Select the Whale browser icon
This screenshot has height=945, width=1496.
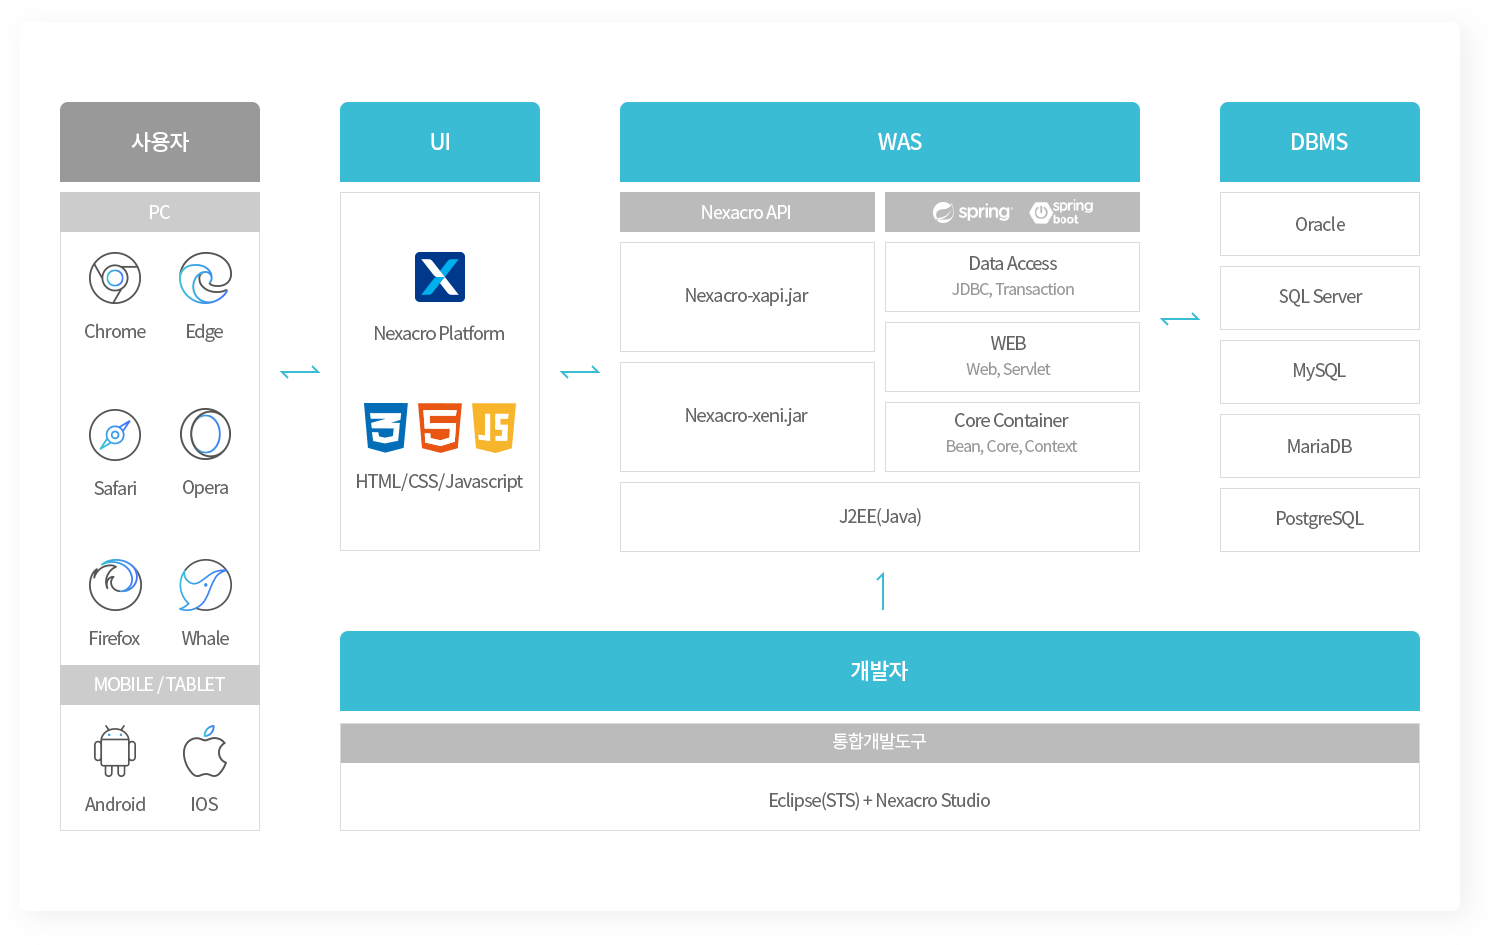(205, 585)
